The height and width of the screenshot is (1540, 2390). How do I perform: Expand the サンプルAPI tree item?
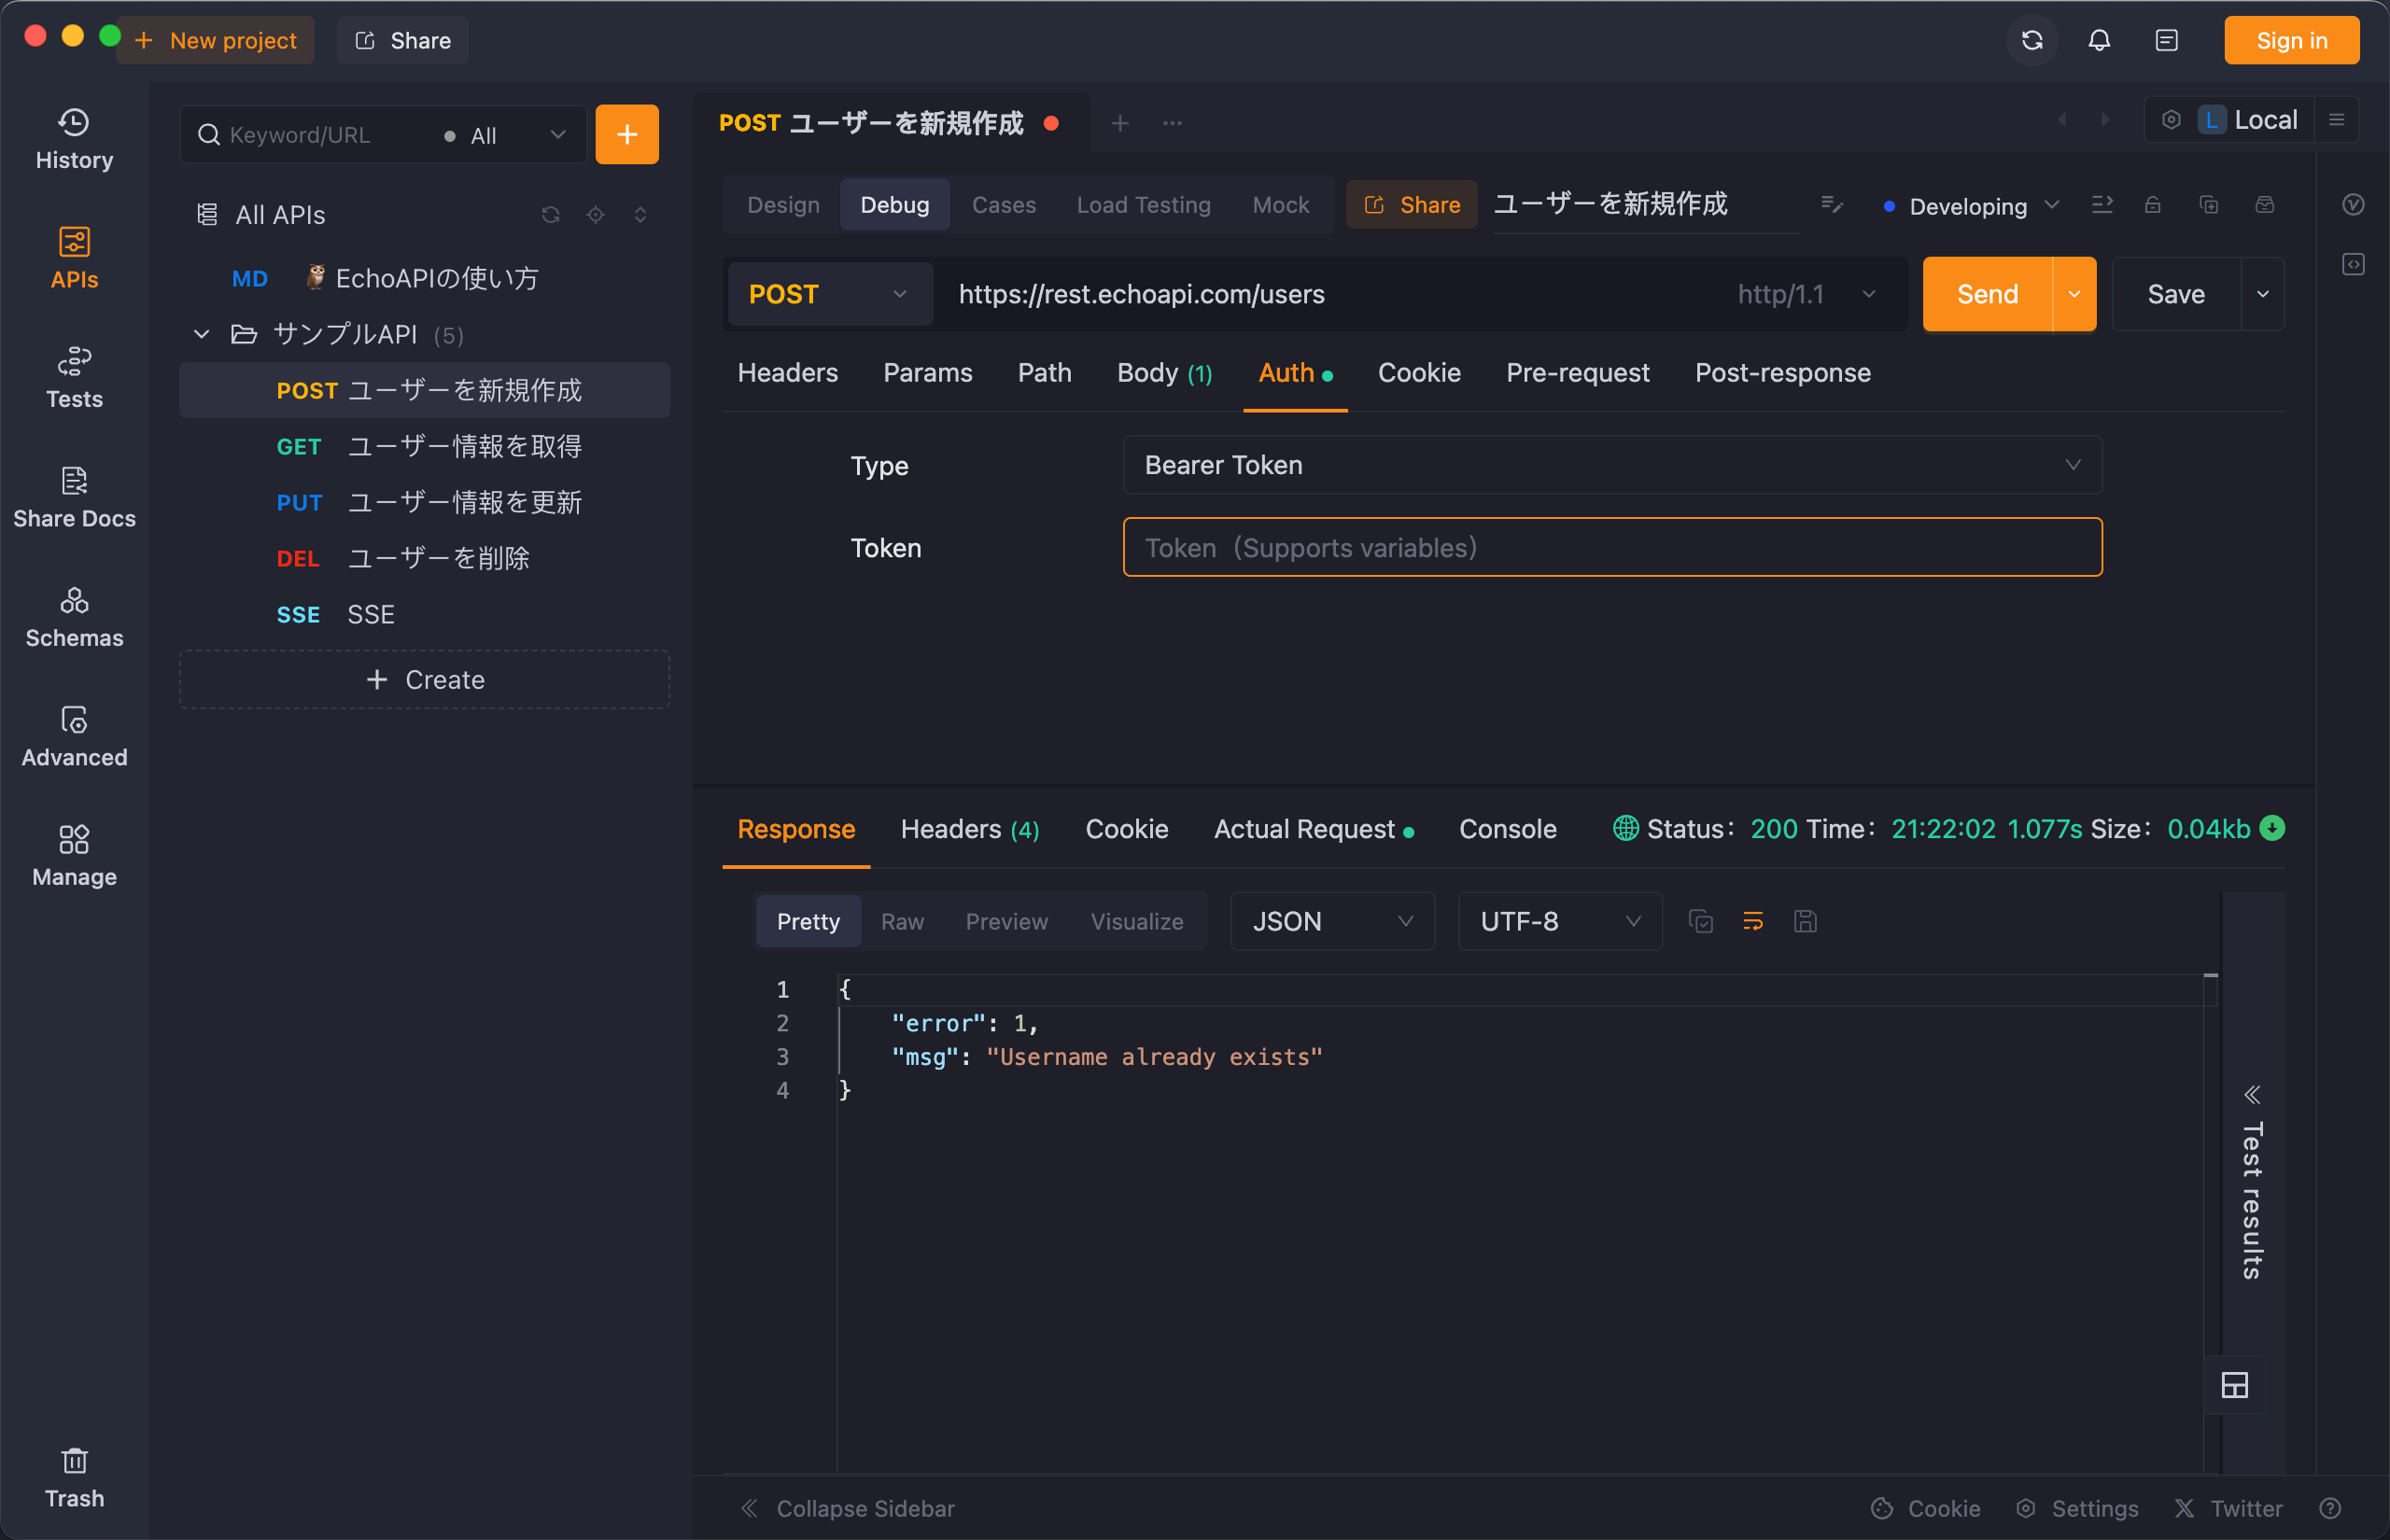201,333
